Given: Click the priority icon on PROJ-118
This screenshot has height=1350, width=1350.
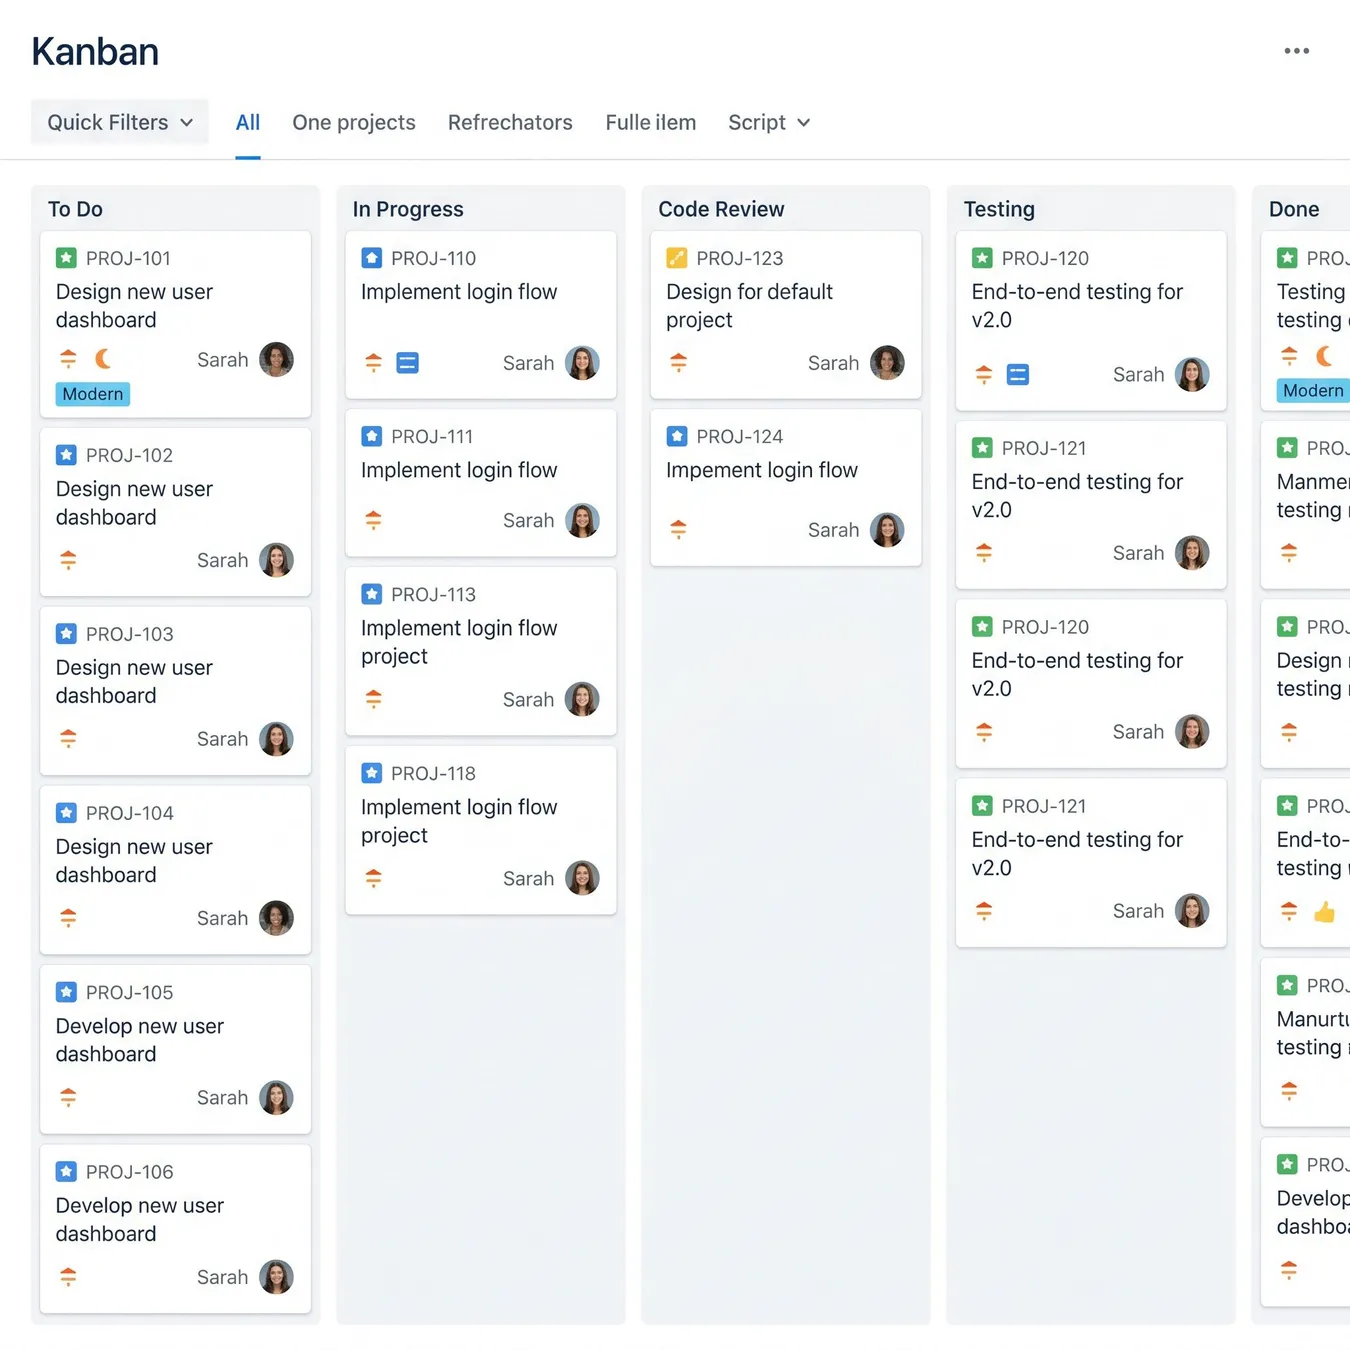Looking at the screenshot, I should 373,878.
